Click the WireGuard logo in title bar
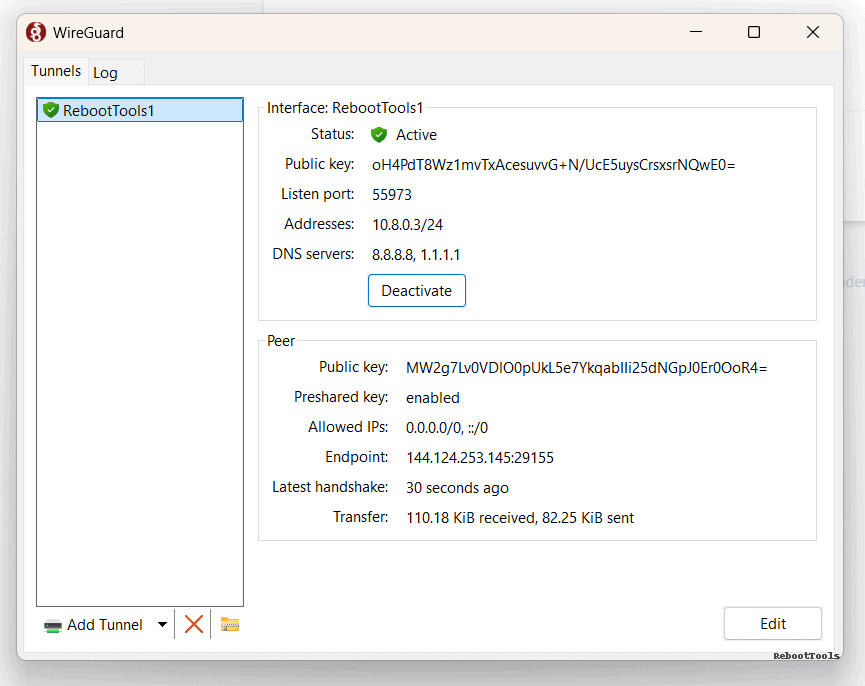This screenshot has width=865, height=686. coord(36,32)
